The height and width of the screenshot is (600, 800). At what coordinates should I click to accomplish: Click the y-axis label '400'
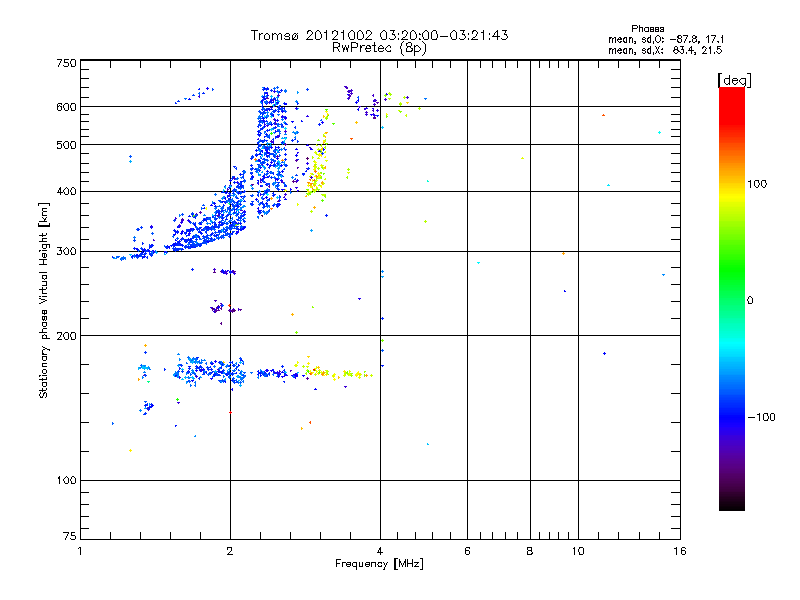(67, 192)
